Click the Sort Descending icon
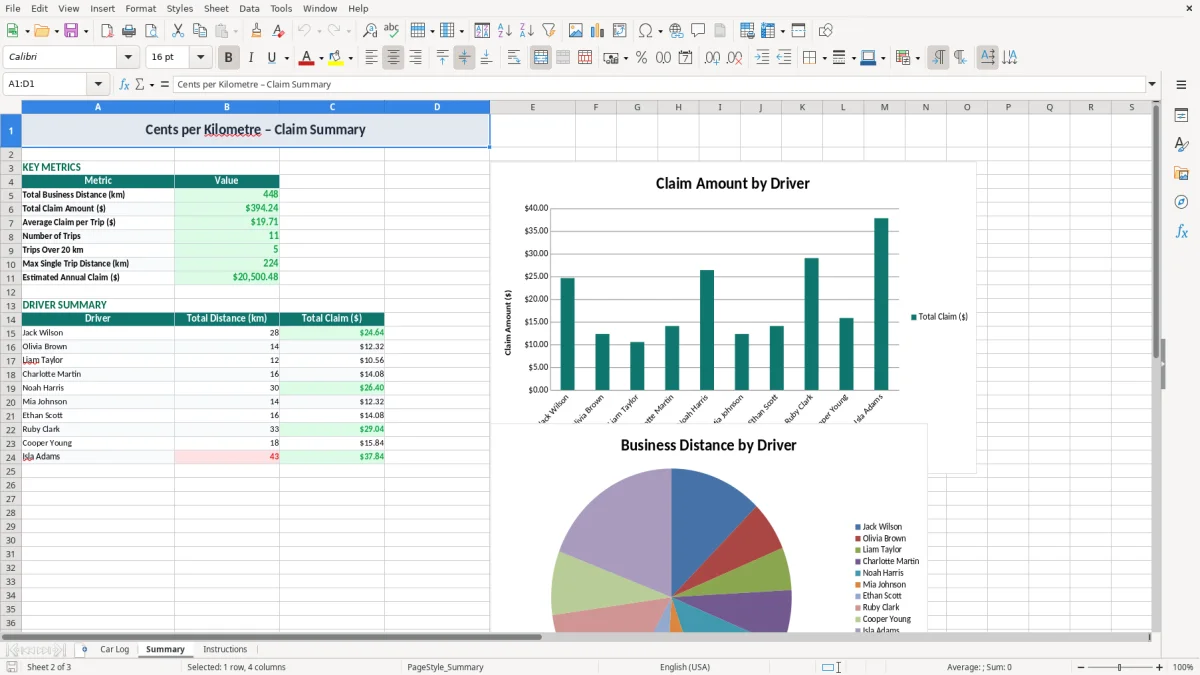 click(x=526, y=31)
